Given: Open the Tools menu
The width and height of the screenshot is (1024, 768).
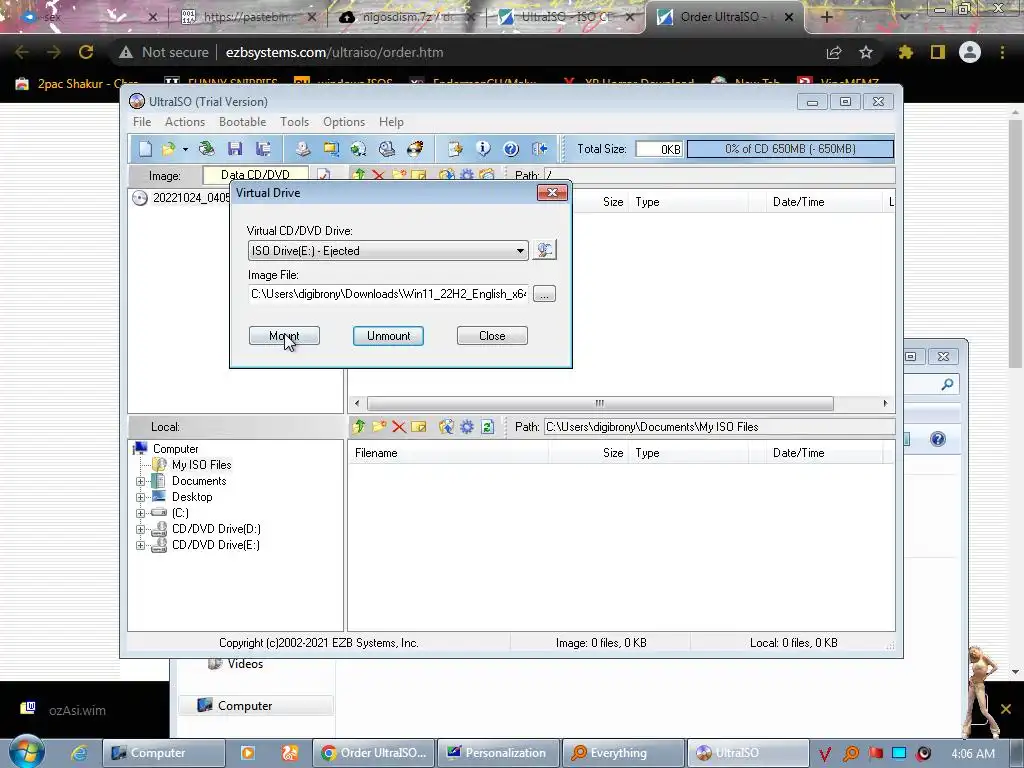Looking at the screenshot, I should point(295,122).
